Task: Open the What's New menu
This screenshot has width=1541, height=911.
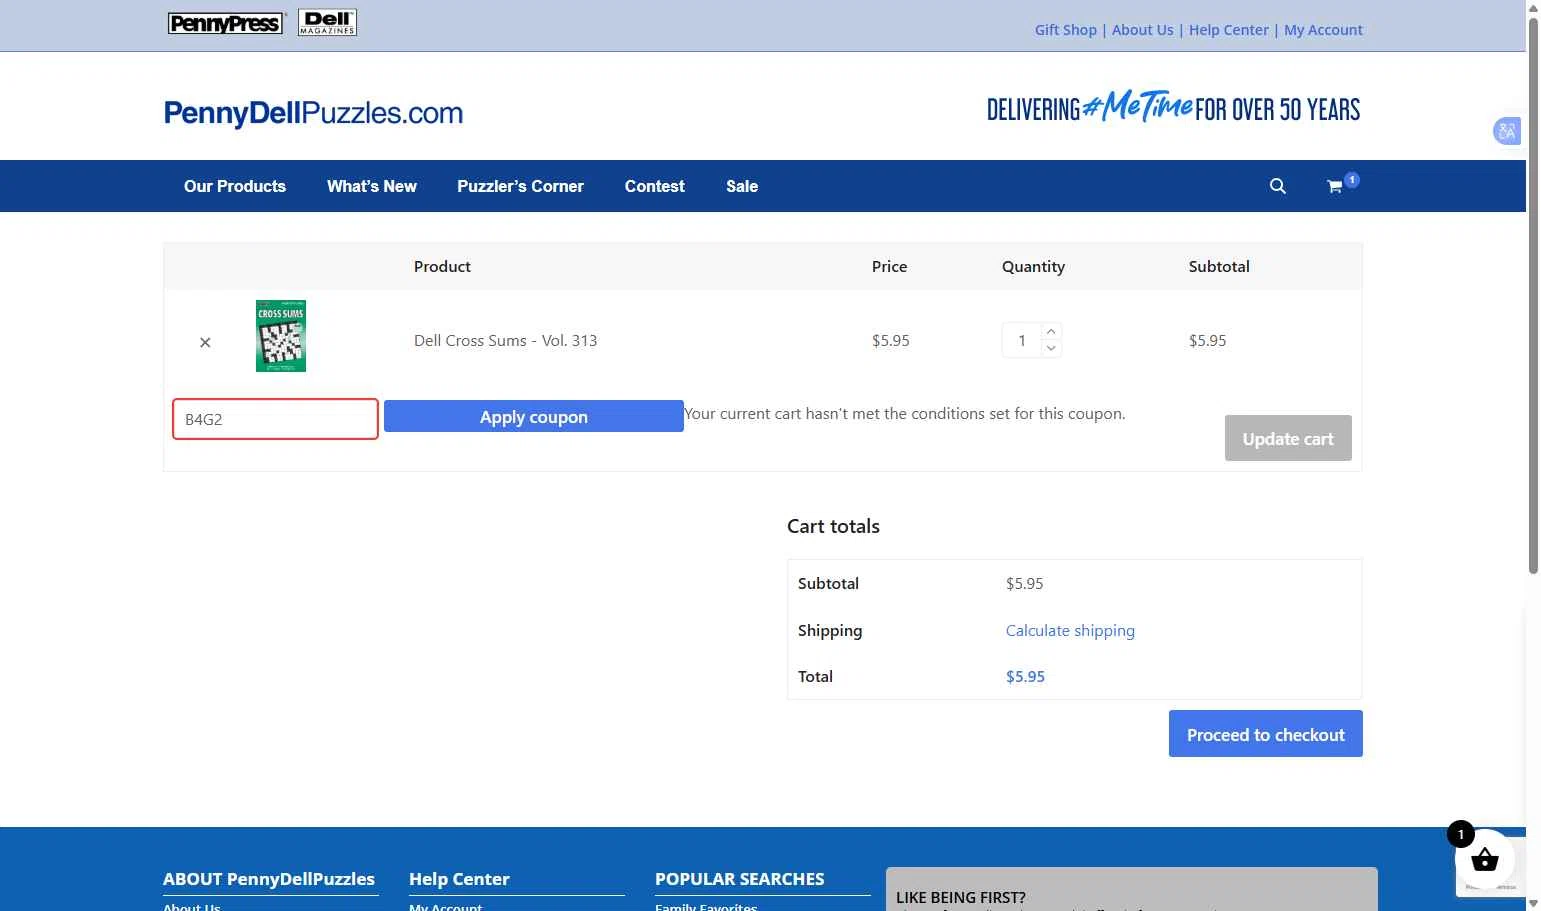Action: pos(372,186)
